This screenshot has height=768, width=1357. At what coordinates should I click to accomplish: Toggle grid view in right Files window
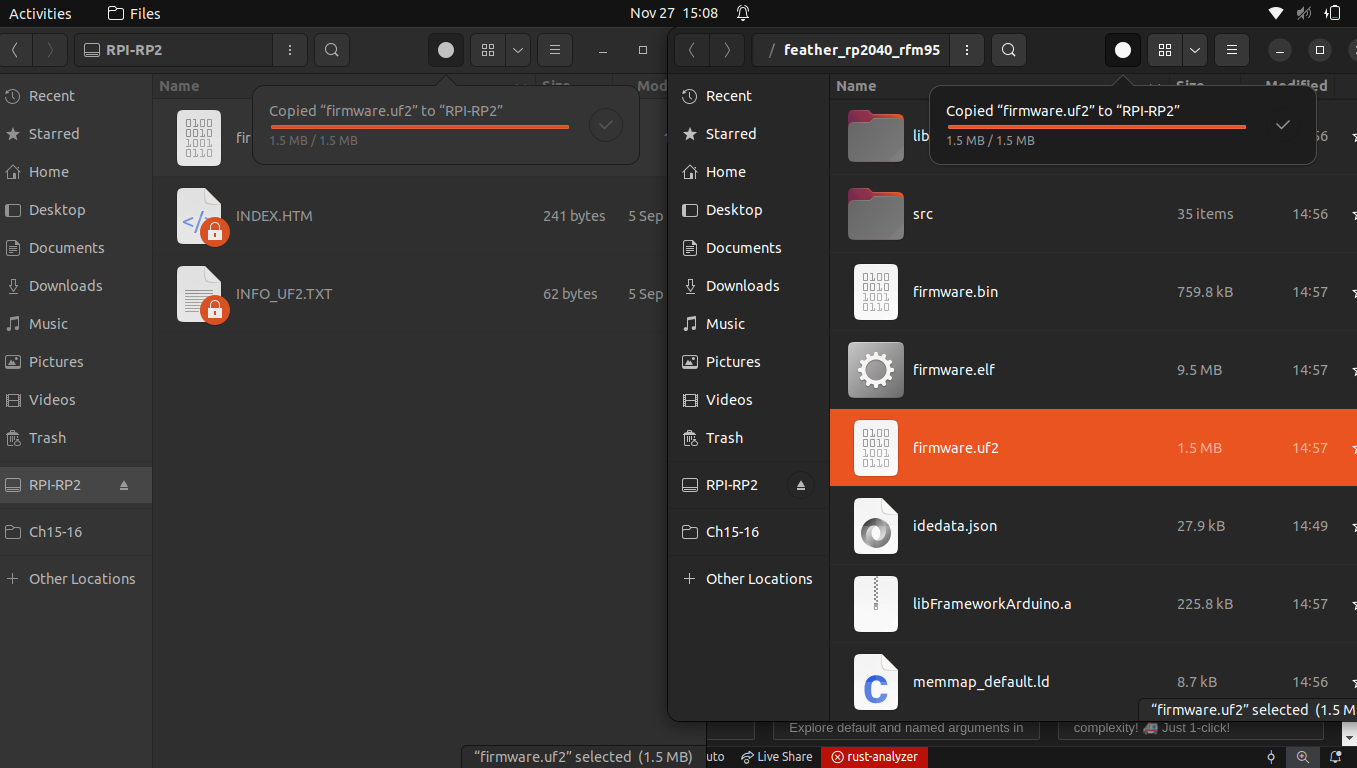click(x=1165, y=50)
